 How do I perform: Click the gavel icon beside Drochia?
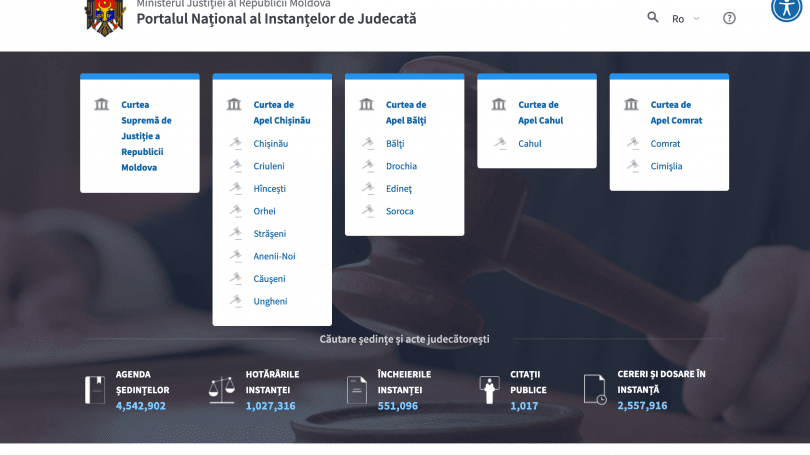pyautogui.click(x=368, y=166)
